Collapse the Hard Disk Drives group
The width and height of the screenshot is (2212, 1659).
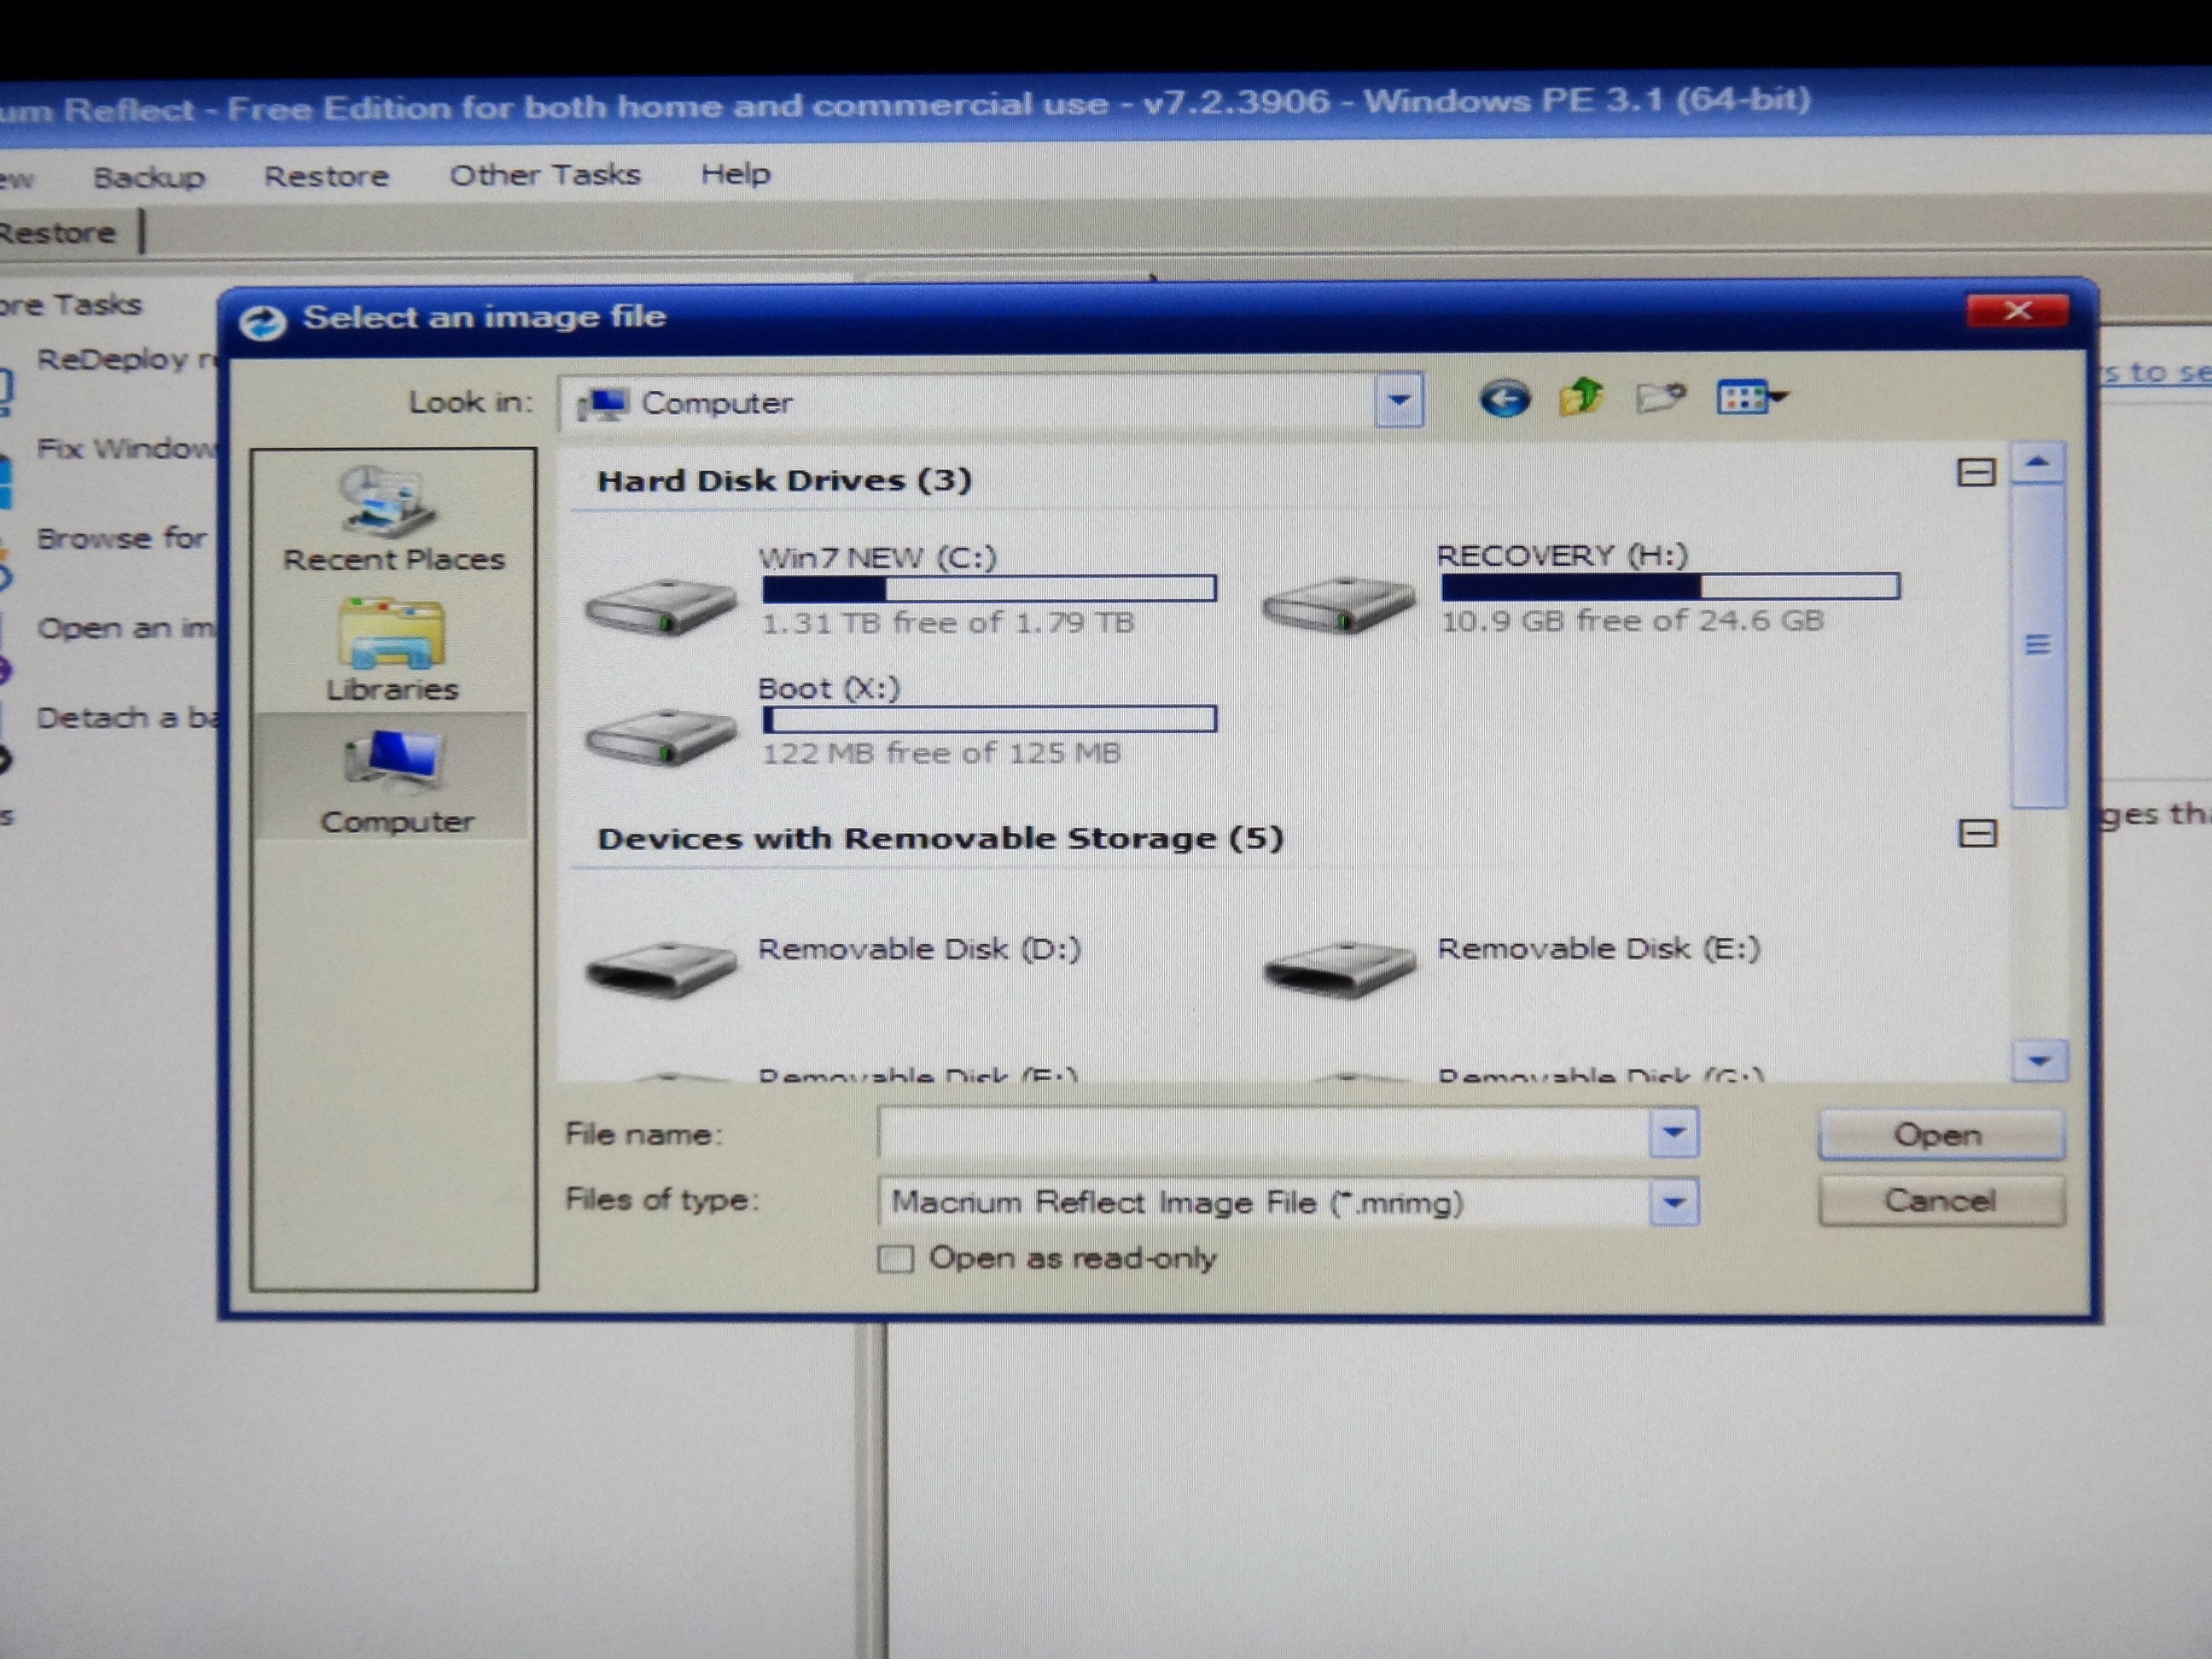[1976, 472]
